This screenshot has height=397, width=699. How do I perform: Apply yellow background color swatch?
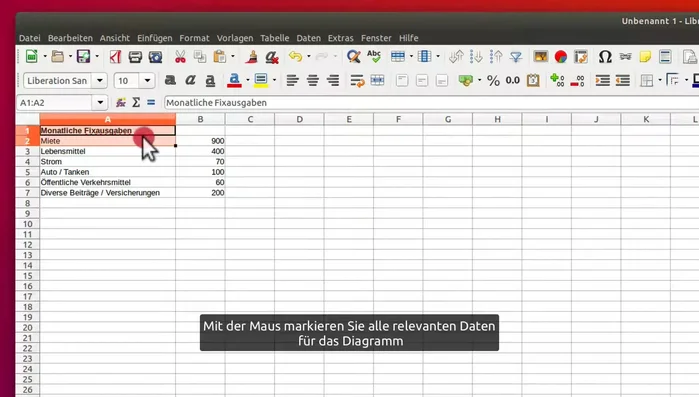(x=261, y=80)
